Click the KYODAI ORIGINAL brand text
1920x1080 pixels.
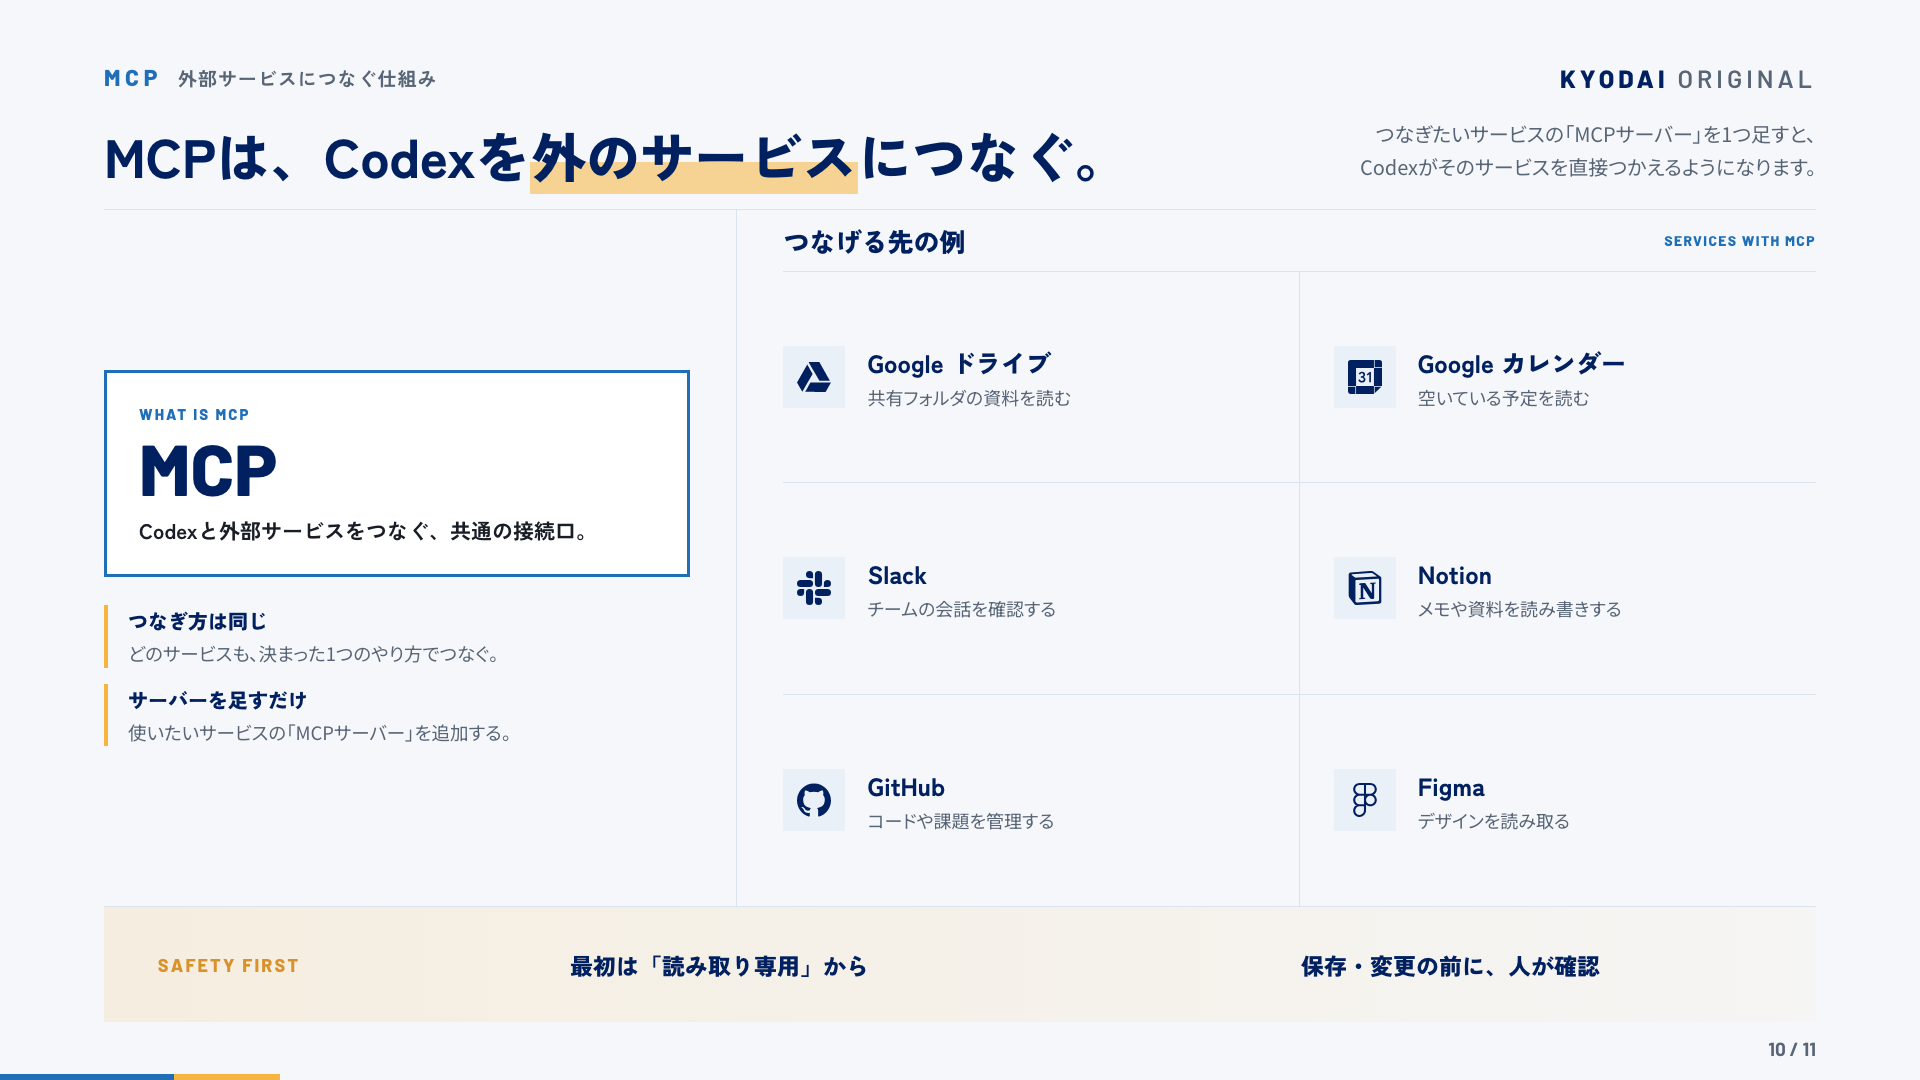coord(1686,80)
